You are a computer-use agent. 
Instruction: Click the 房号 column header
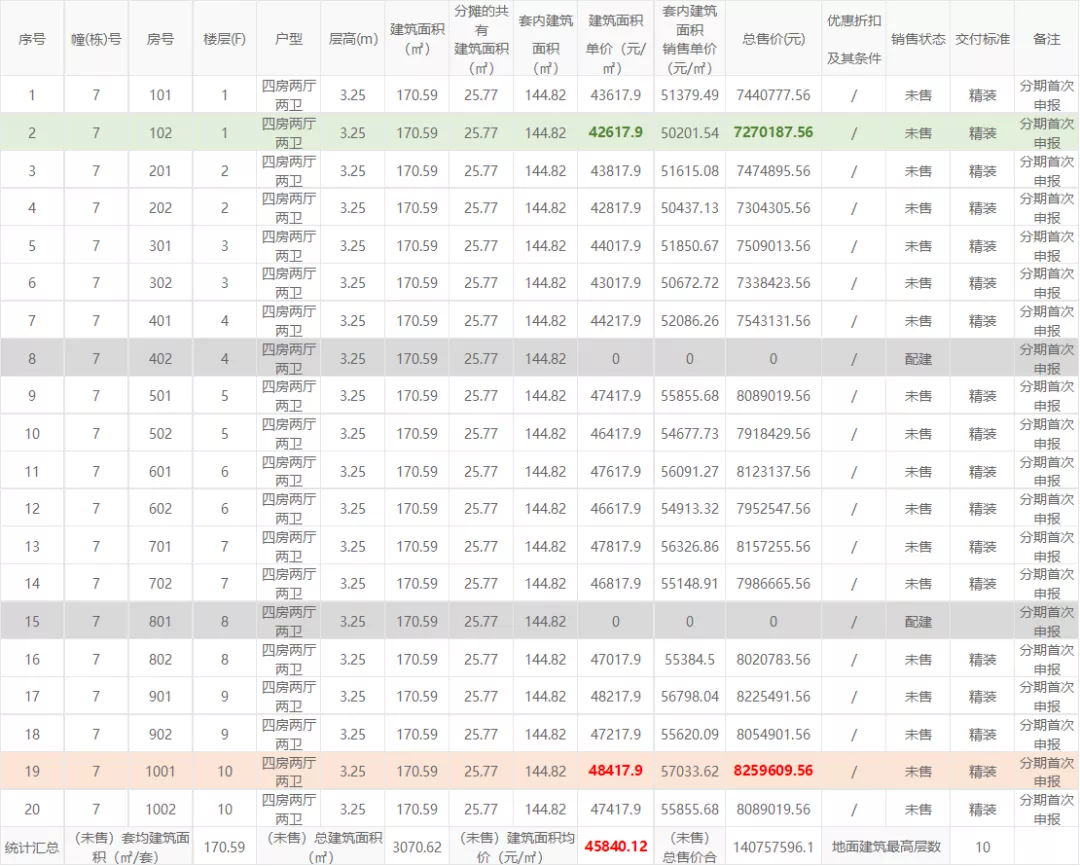click(160, 39)
